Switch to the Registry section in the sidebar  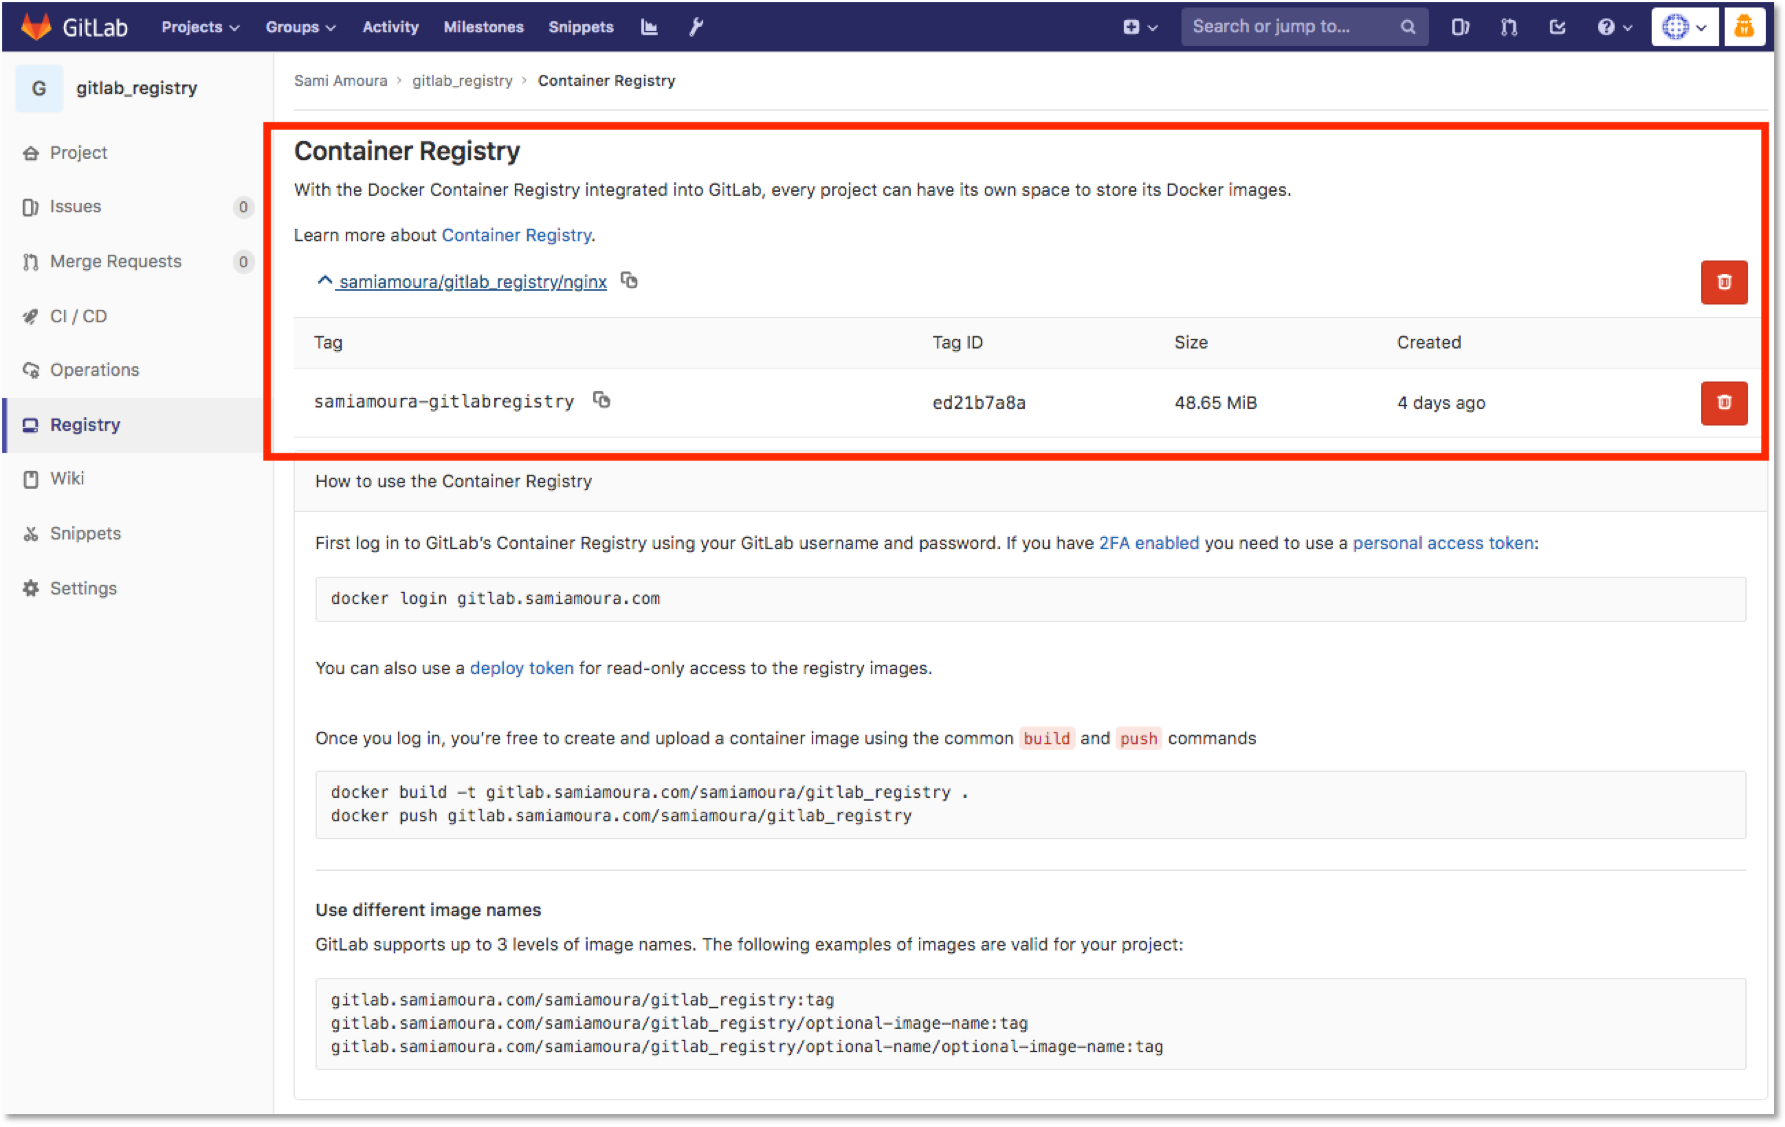pyautogui.click(x=83, y=424)
